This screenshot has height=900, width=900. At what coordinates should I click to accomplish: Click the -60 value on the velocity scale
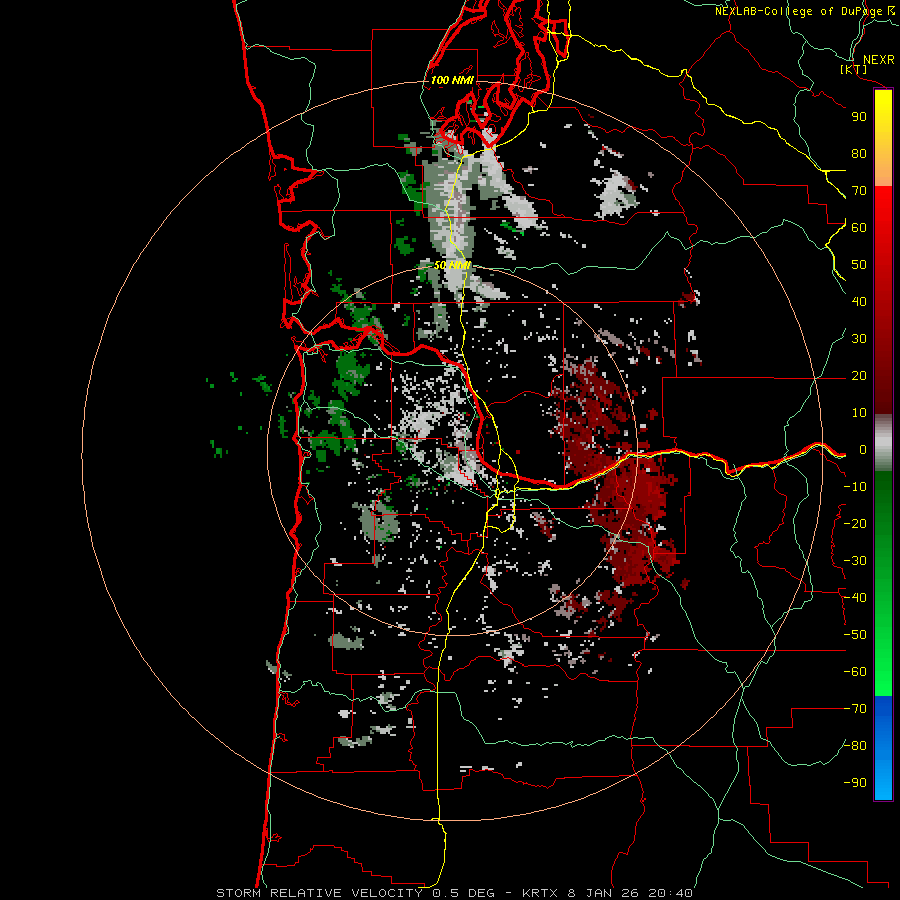click(855, 672)
